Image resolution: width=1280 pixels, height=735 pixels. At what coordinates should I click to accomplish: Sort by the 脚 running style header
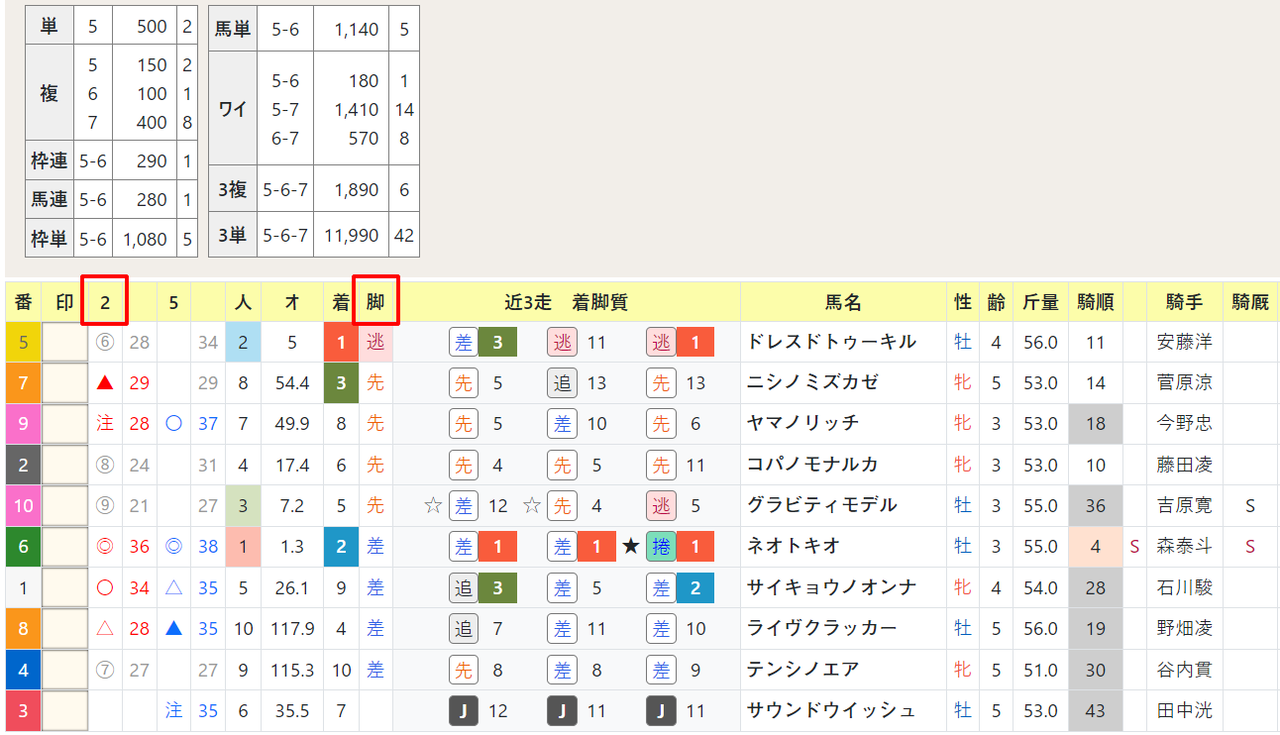[x=375, y=301]
